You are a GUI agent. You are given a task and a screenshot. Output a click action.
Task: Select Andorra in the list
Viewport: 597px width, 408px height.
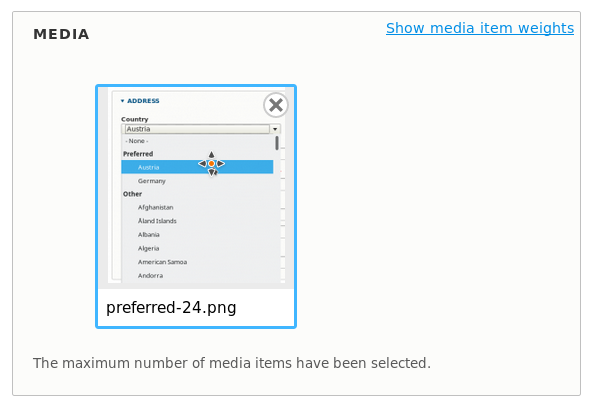click(150, 276)
